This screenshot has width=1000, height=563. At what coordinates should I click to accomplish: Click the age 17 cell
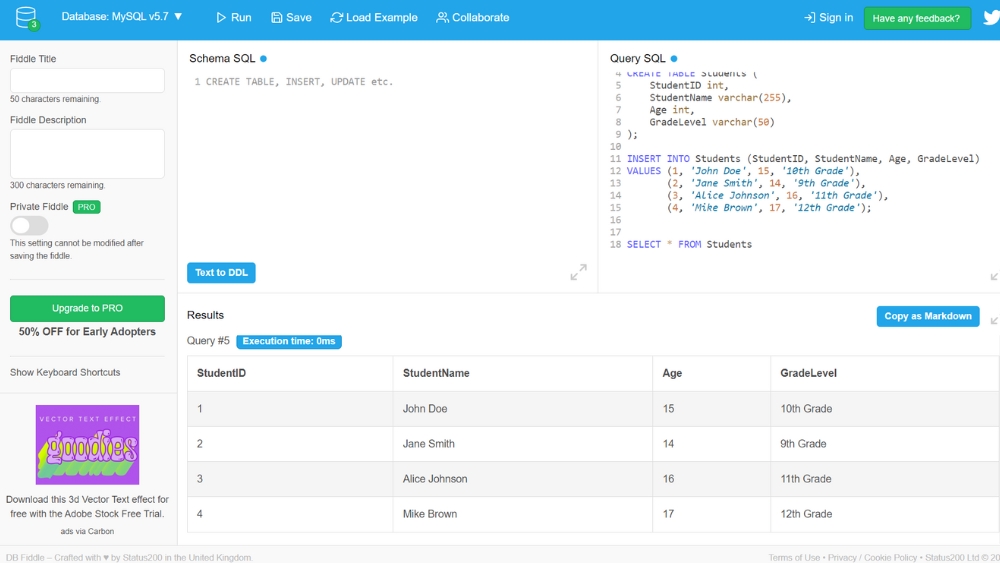(711, 514)
